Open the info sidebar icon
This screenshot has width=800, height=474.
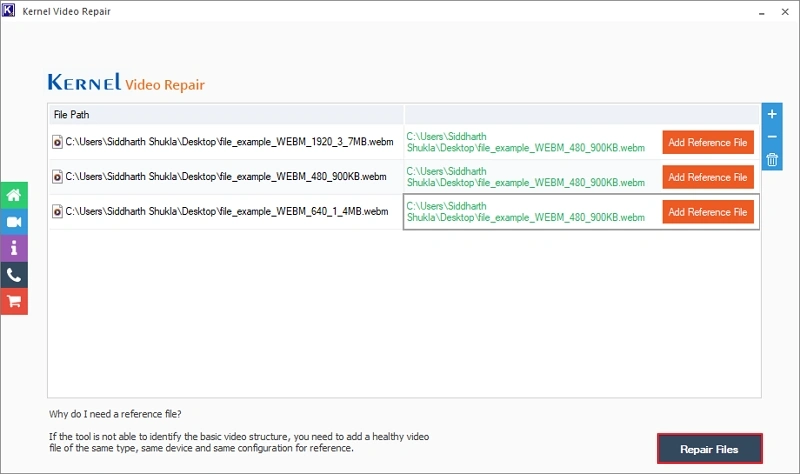click(14, 248)
